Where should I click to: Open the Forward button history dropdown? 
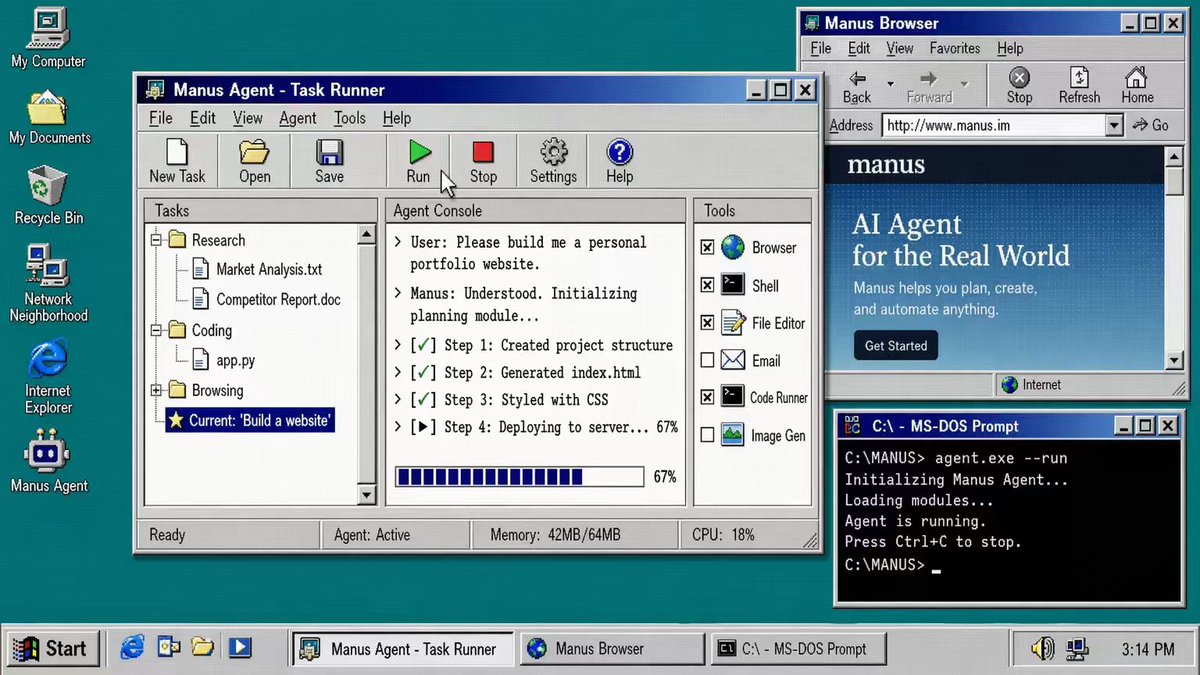(x=964, y=82)
